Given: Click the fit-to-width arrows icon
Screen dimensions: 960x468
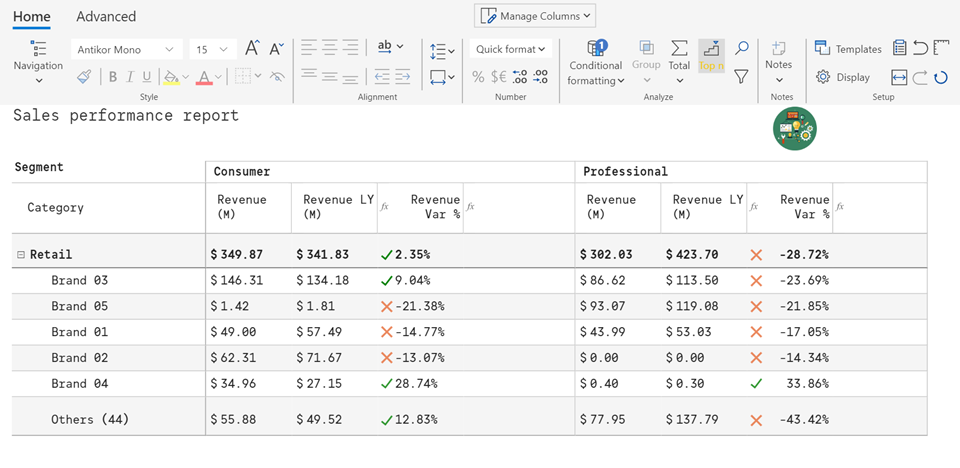Looking at the screenshot, I should pos(899,77).
